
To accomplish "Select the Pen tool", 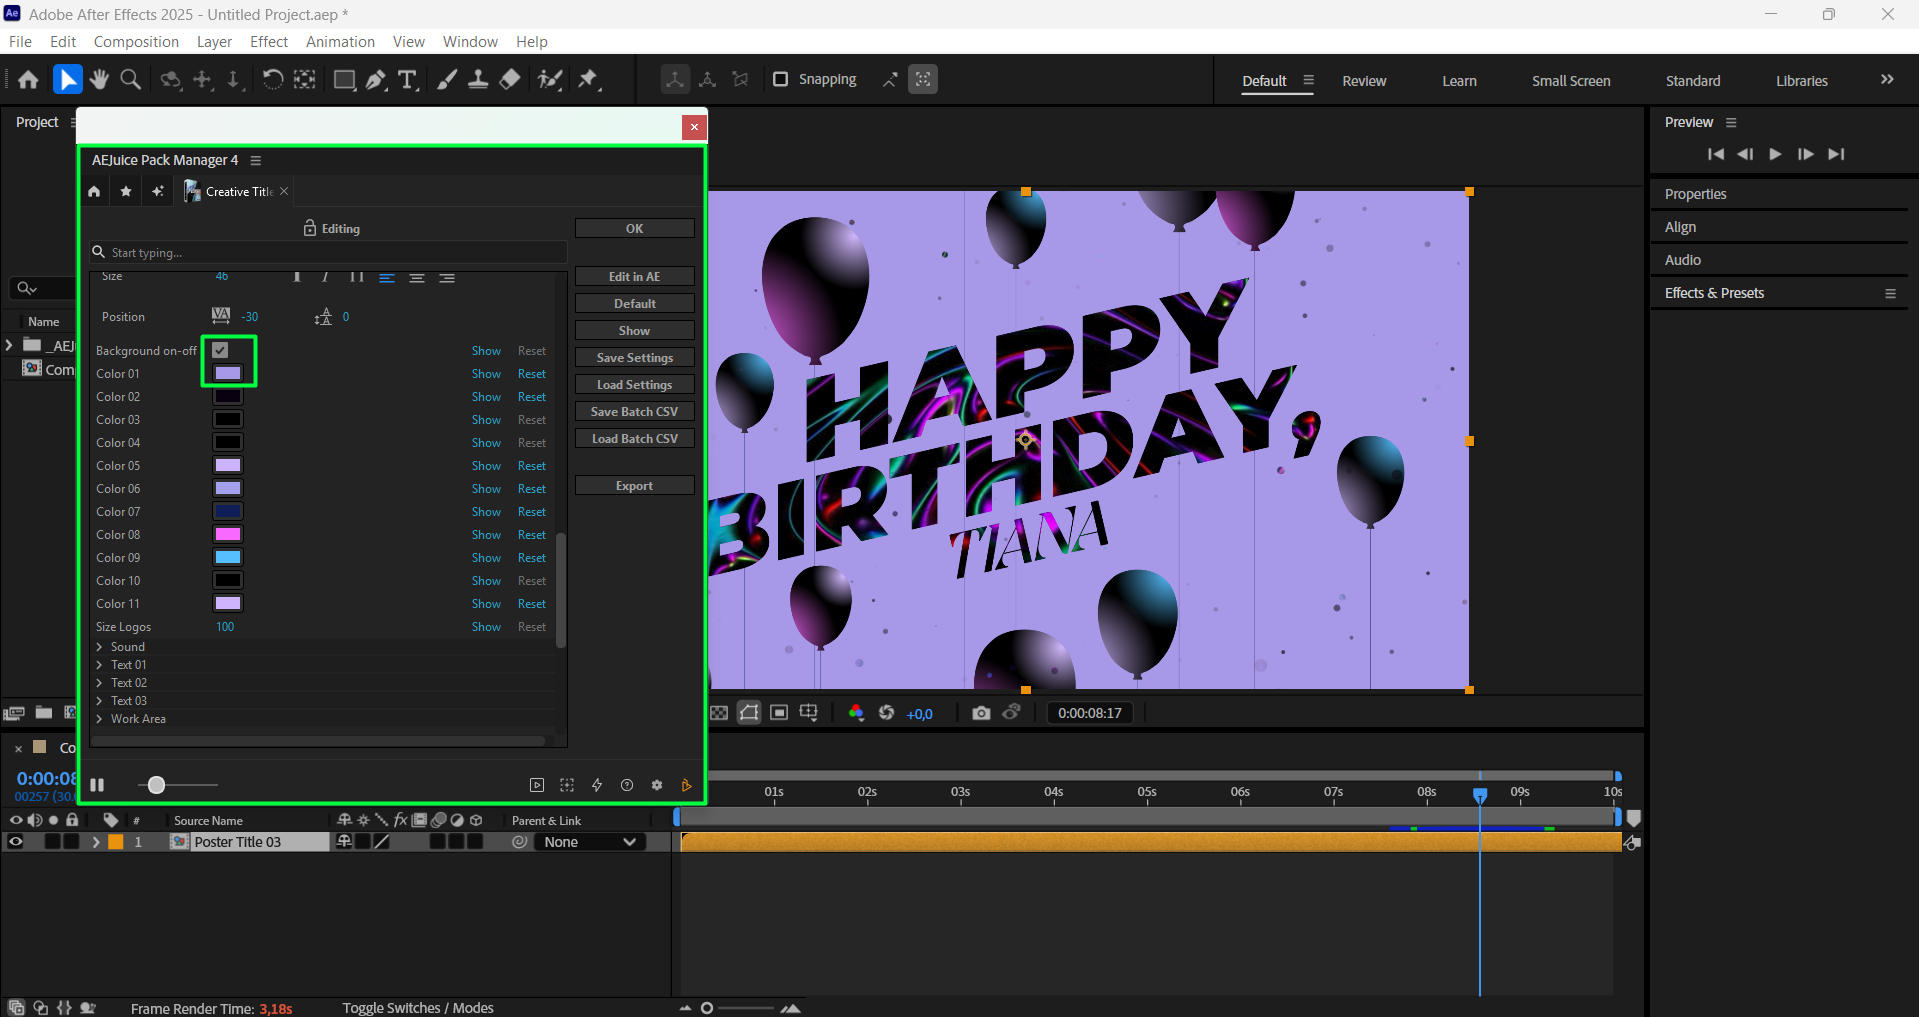I will (376, 80).
